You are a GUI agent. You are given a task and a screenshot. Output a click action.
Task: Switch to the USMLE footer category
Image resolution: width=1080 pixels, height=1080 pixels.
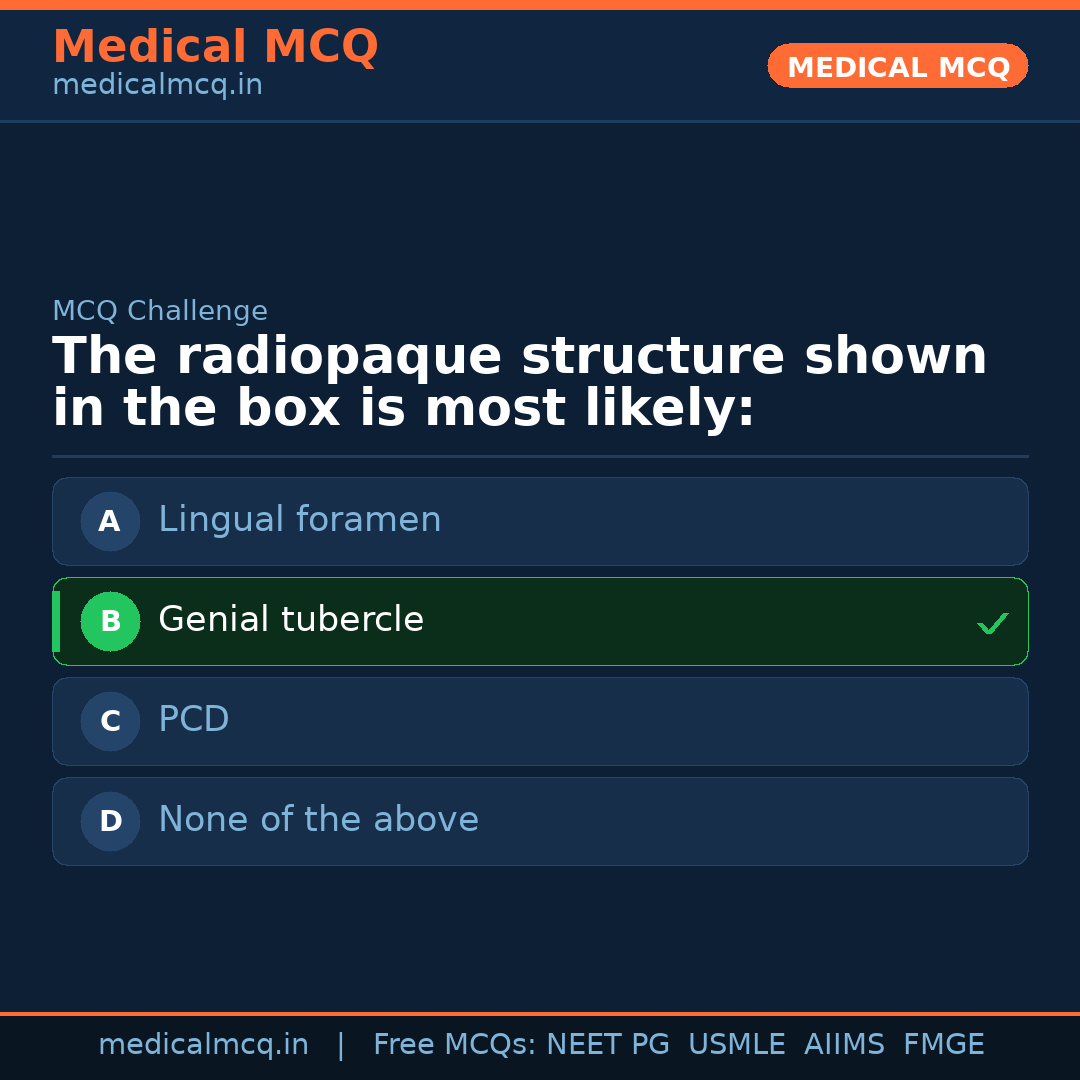pos(737,1044)
